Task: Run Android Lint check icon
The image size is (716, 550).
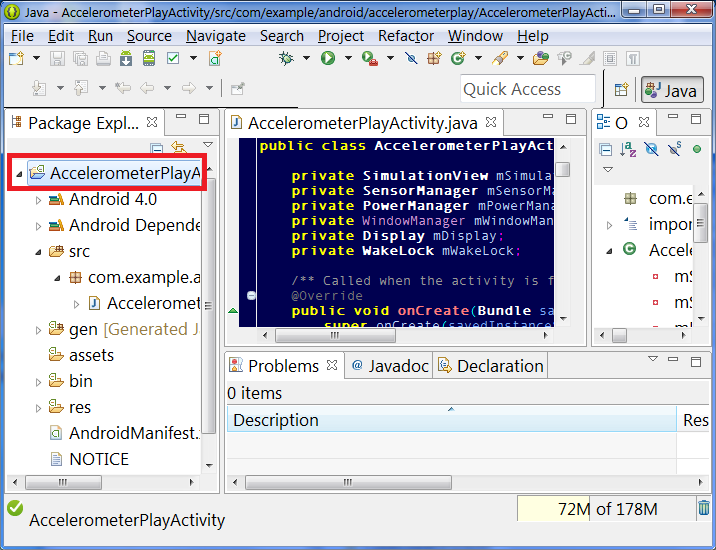Action: tap(173, 58)
